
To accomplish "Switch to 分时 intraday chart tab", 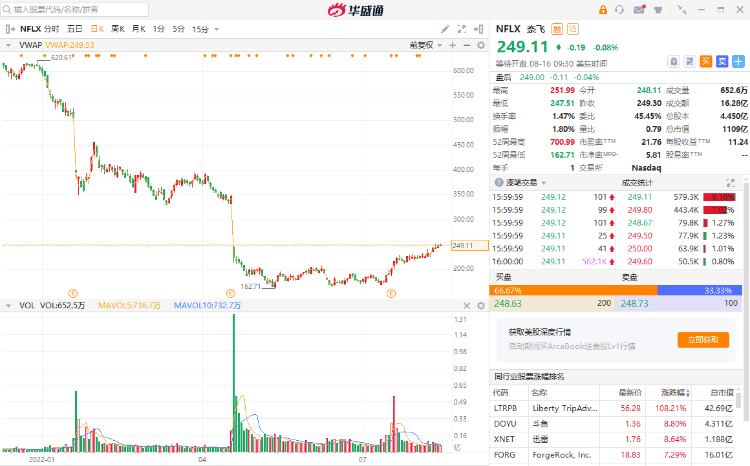I will point(52,29).
